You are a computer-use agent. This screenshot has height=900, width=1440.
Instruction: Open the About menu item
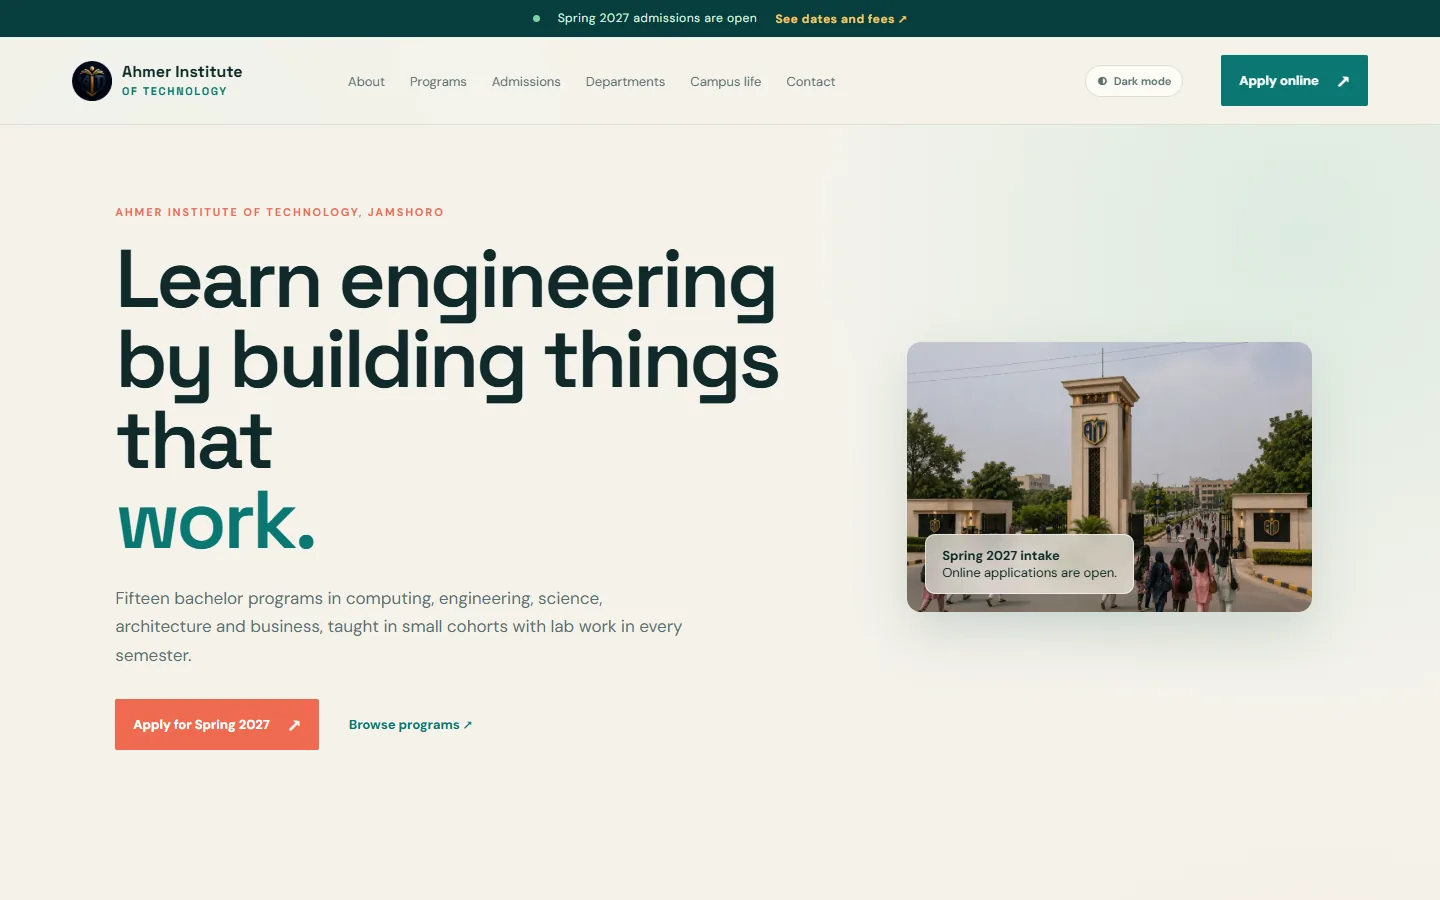[x=366, y=82]
